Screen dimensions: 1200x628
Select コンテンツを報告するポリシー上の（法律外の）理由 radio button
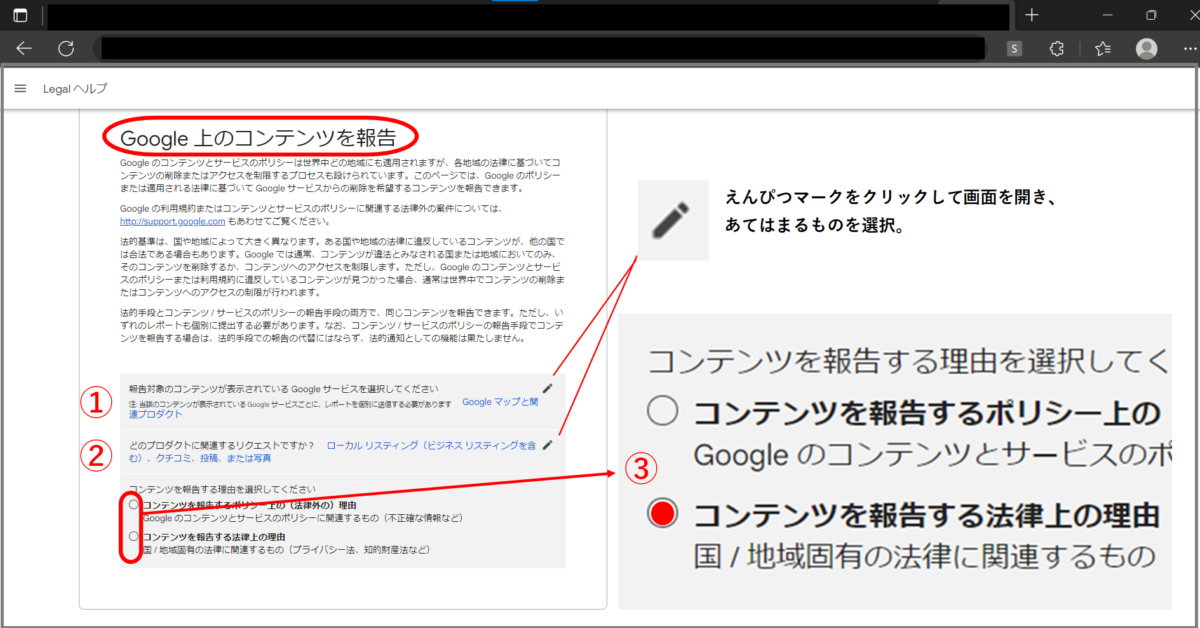tap(134, 505)
